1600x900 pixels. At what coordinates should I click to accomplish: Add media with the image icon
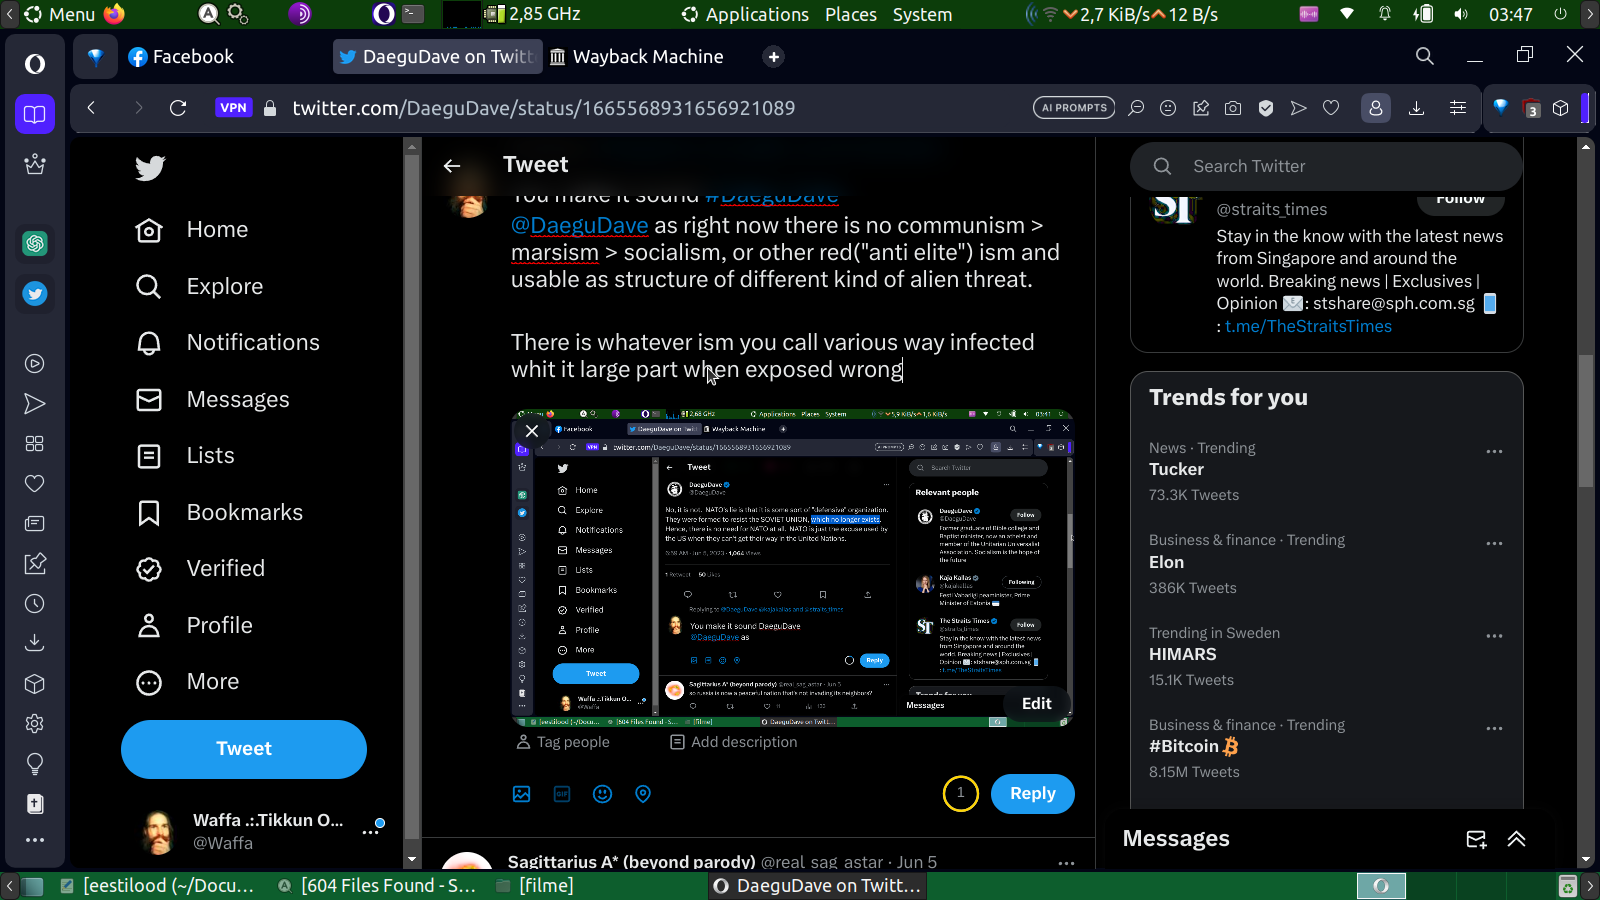[522, 794]
